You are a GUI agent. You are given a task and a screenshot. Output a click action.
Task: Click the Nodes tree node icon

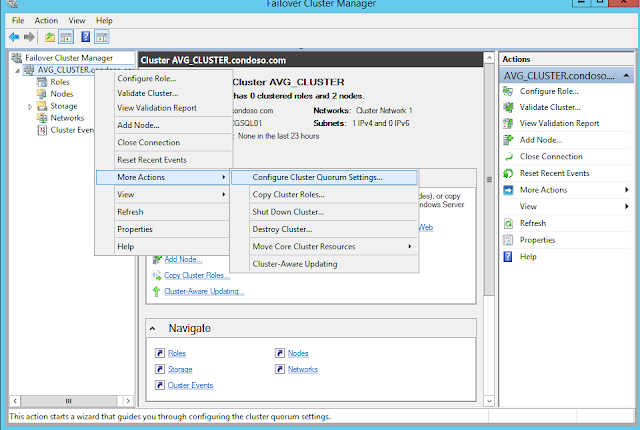point(42,94)
